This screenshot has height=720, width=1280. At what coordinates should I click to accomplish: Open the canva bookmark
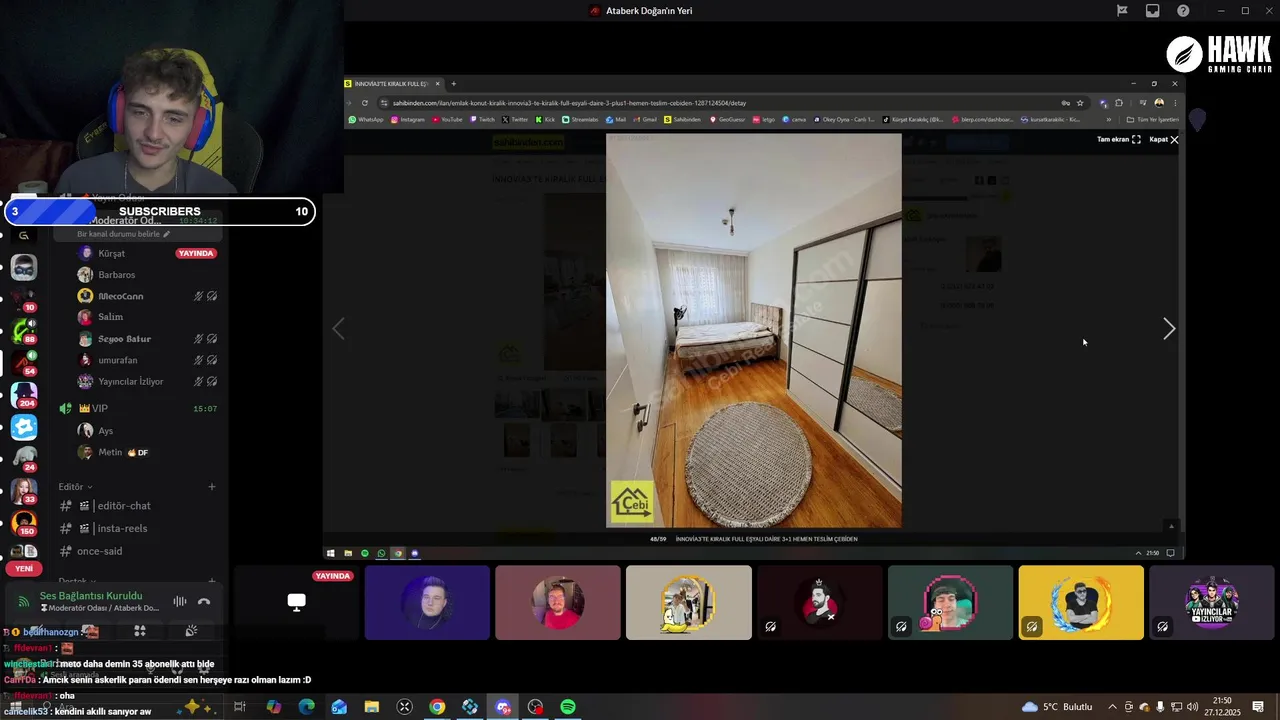coord(795,120)
